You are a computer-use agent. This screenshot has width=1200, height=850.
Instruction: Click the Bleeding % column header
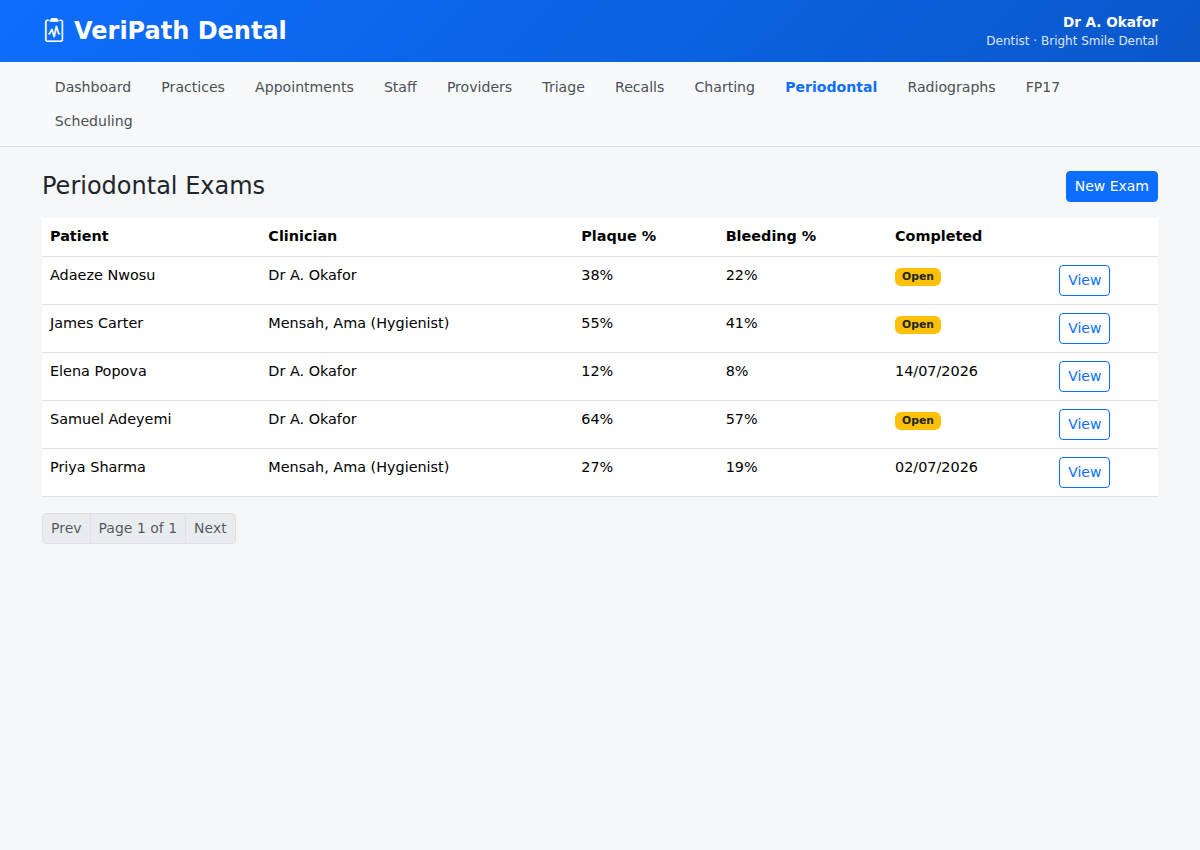point(771,236)
